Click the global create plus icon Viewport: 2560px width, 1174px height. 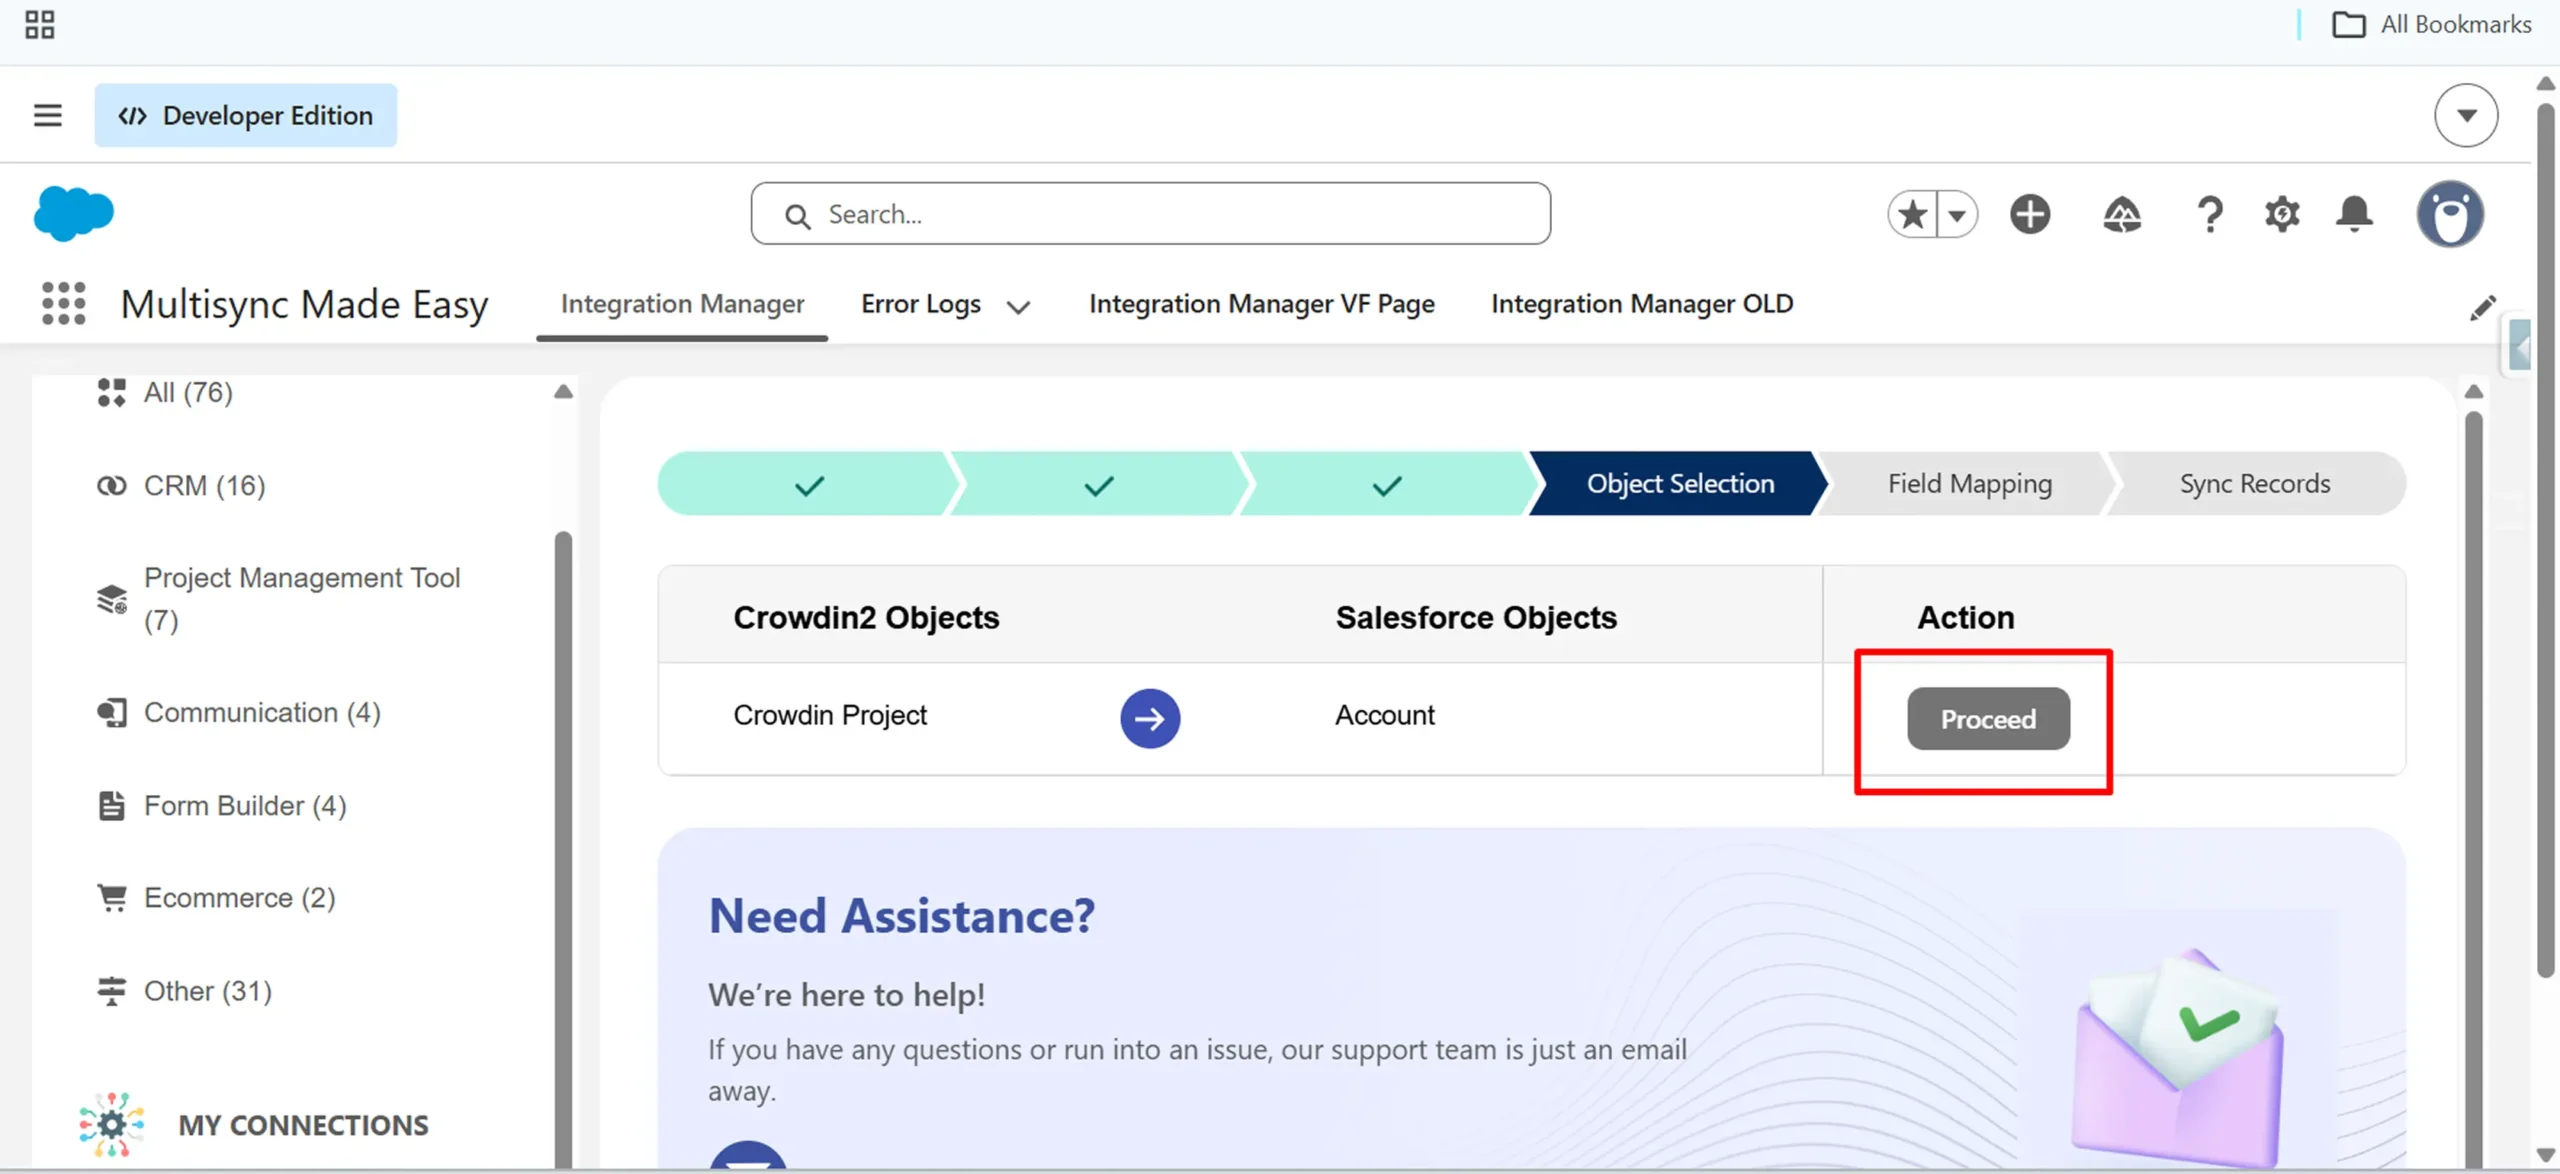(x=2030, y=214)
